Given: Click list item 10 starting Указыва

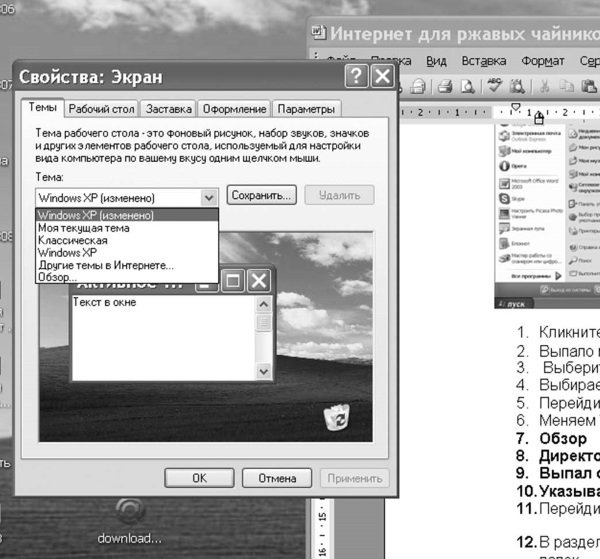Looking at the screenshot, I should click(x=558, y=491).
